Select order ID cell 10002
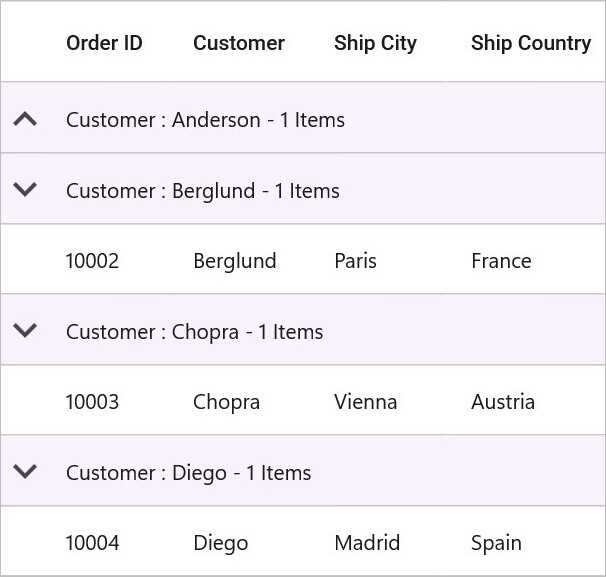This screenshot has width=606, height=577. (x=92, y=261)
